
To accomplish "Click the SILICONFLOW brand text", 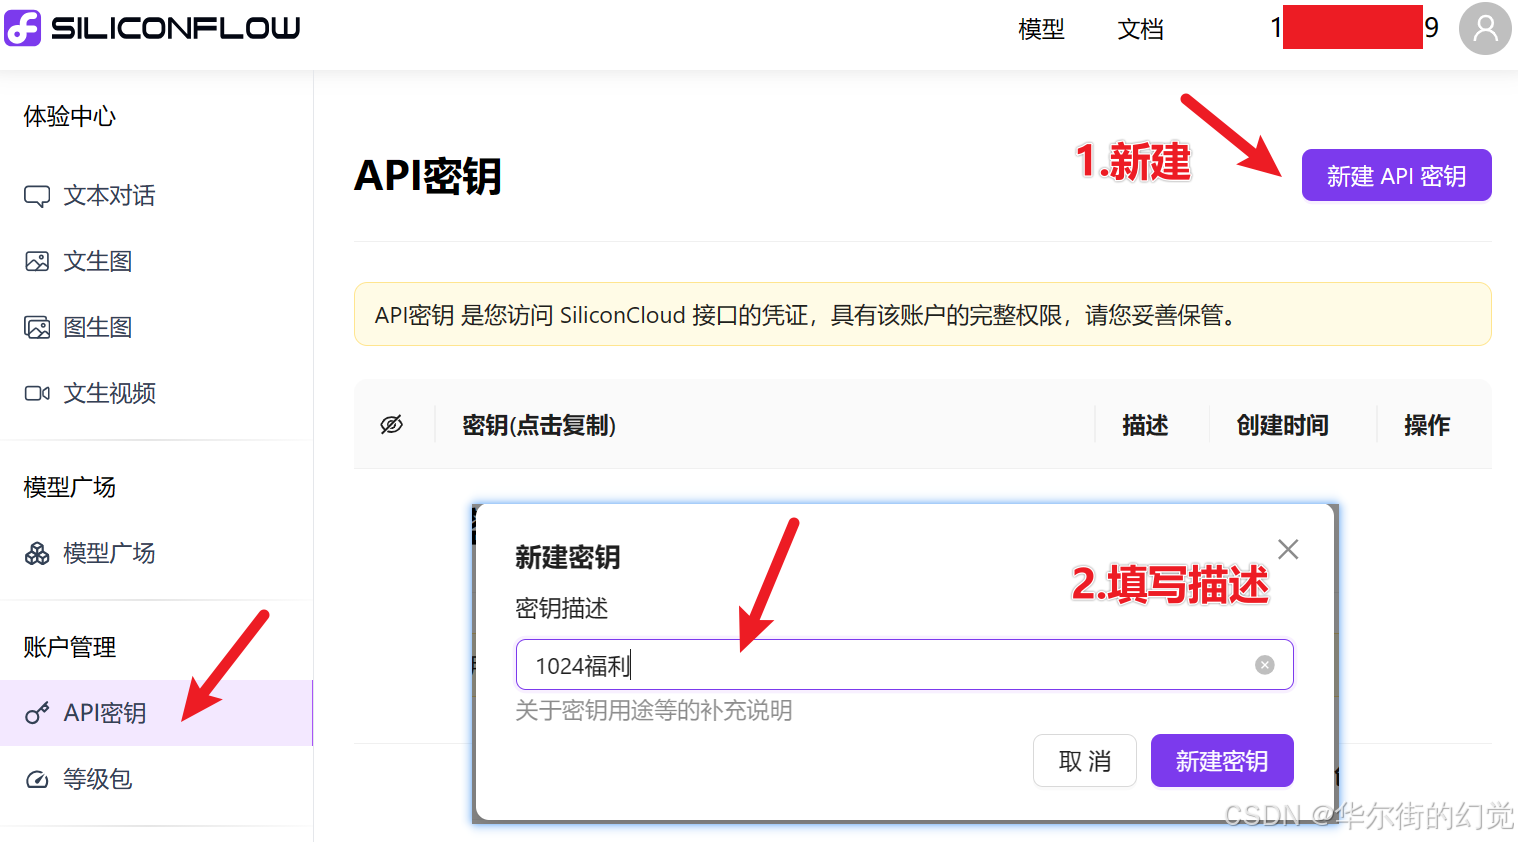I will (175, 28).
